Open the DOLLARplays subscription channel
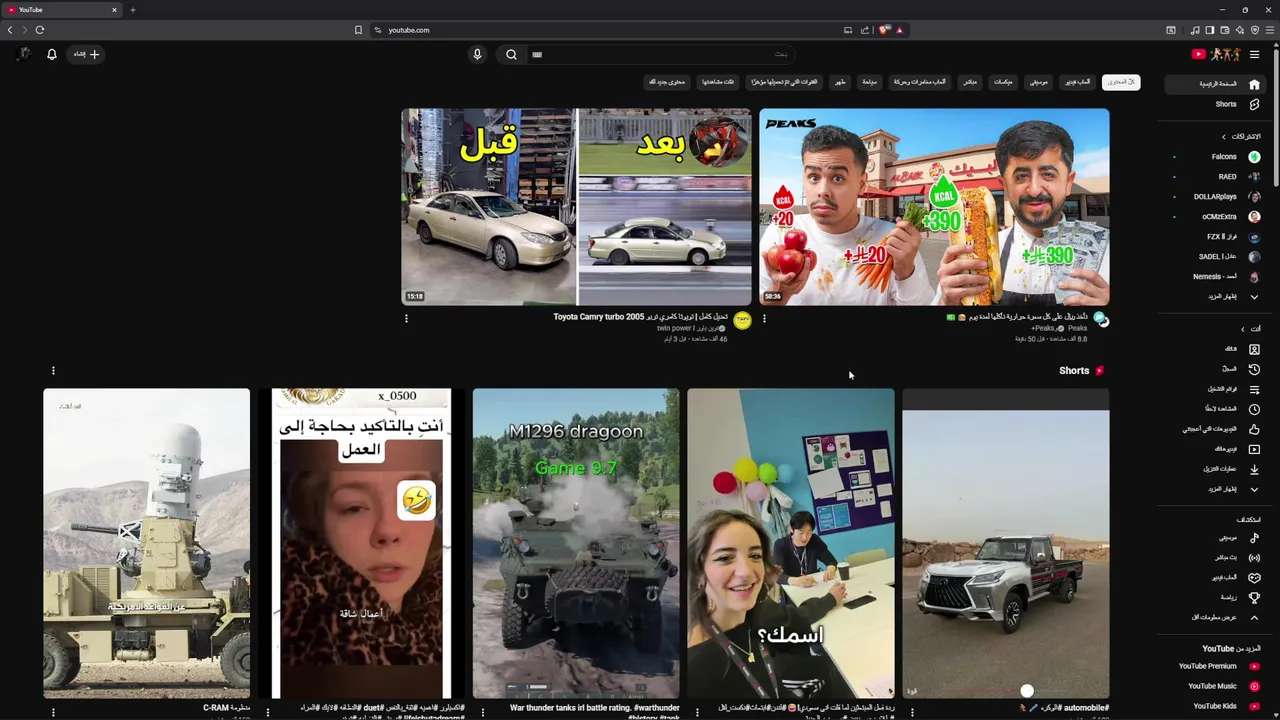The height and width of the screenshot is (720, 1280). pyautogui.click(x=1217, y=196)
